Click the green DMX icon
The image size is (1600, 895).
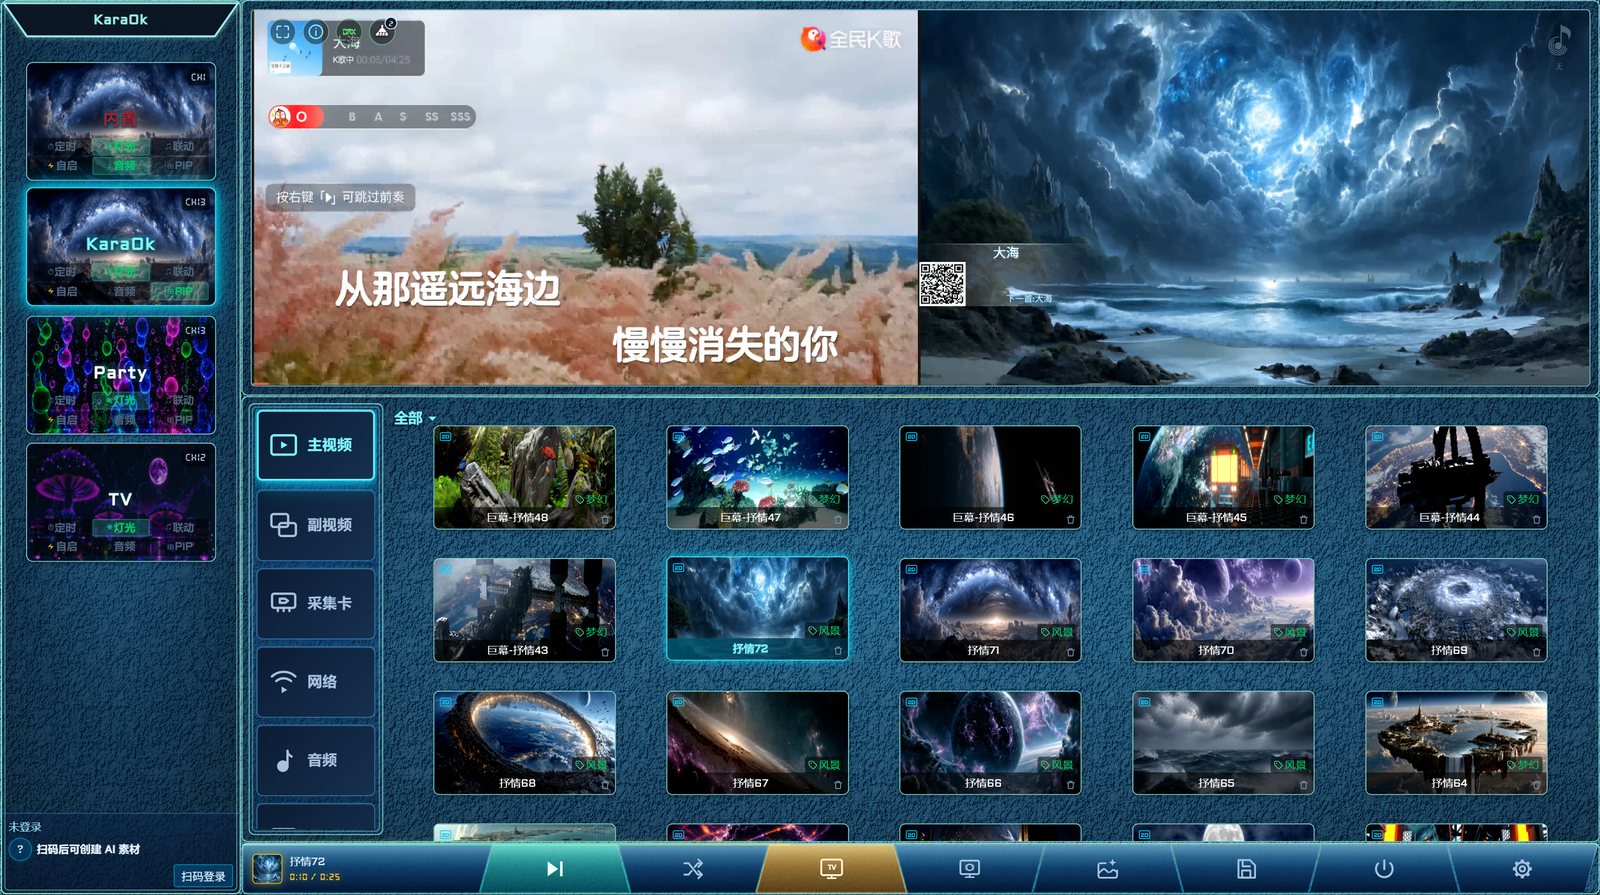[349, 31]
